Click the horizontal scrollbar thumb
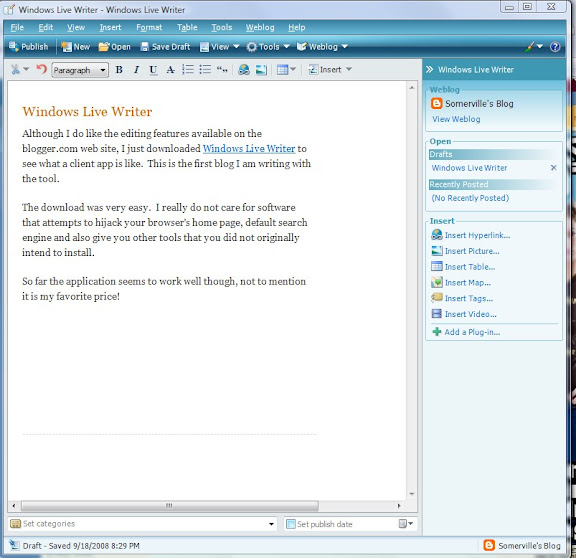Viewport: 576px width, 558px height. point(169,505)
